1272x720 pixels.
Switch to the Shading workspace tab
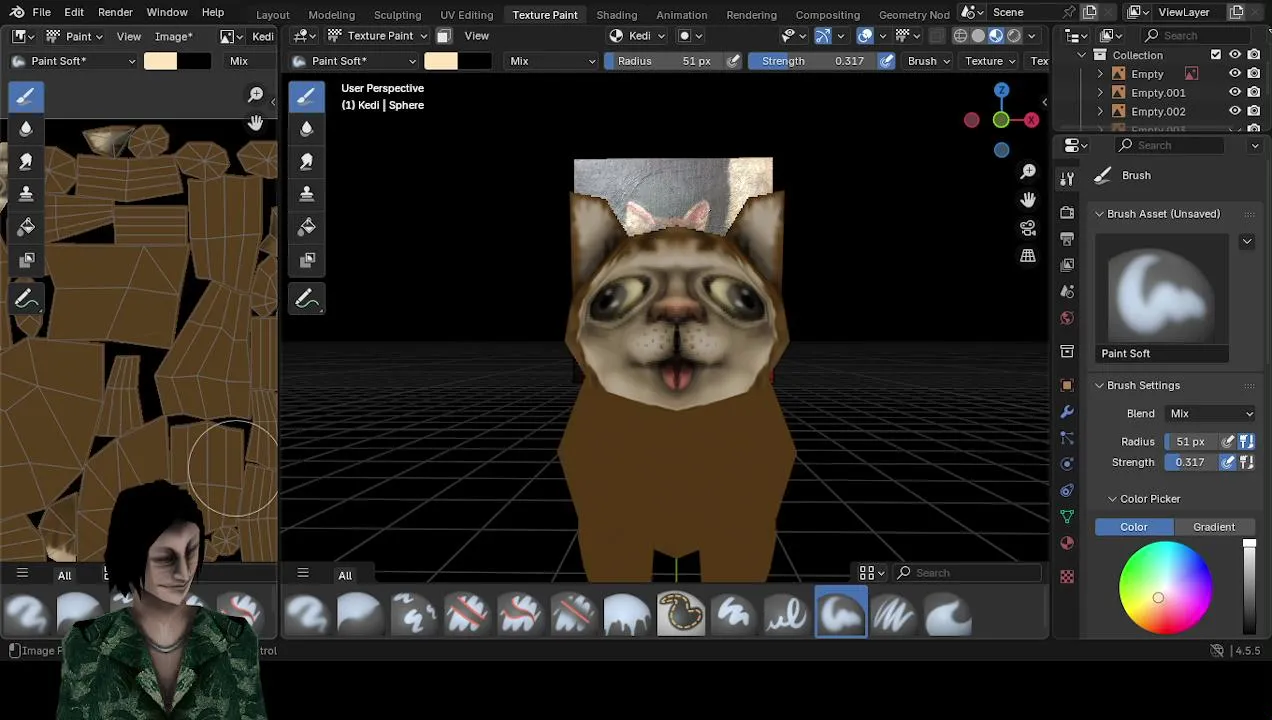click(x=616, y=14)
